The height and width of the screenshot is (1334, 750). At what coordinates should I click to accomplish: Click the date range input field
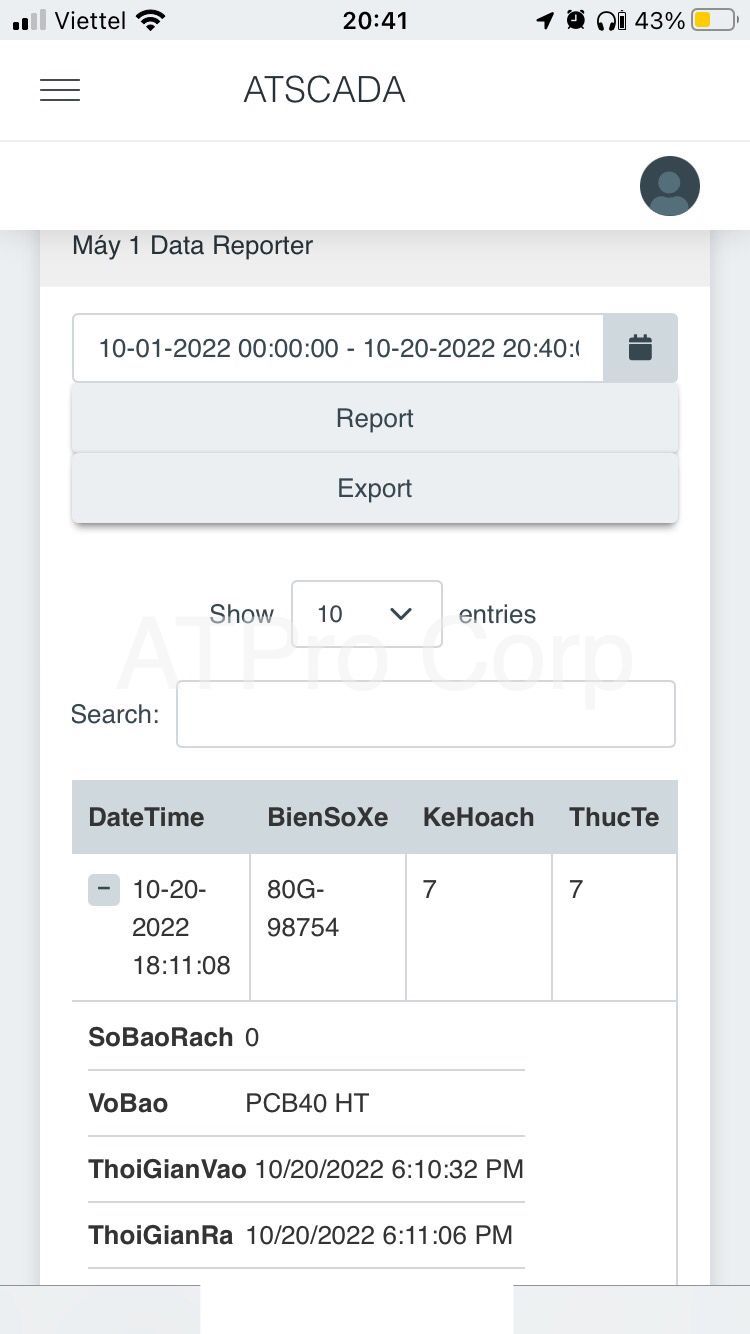point(338,348)
